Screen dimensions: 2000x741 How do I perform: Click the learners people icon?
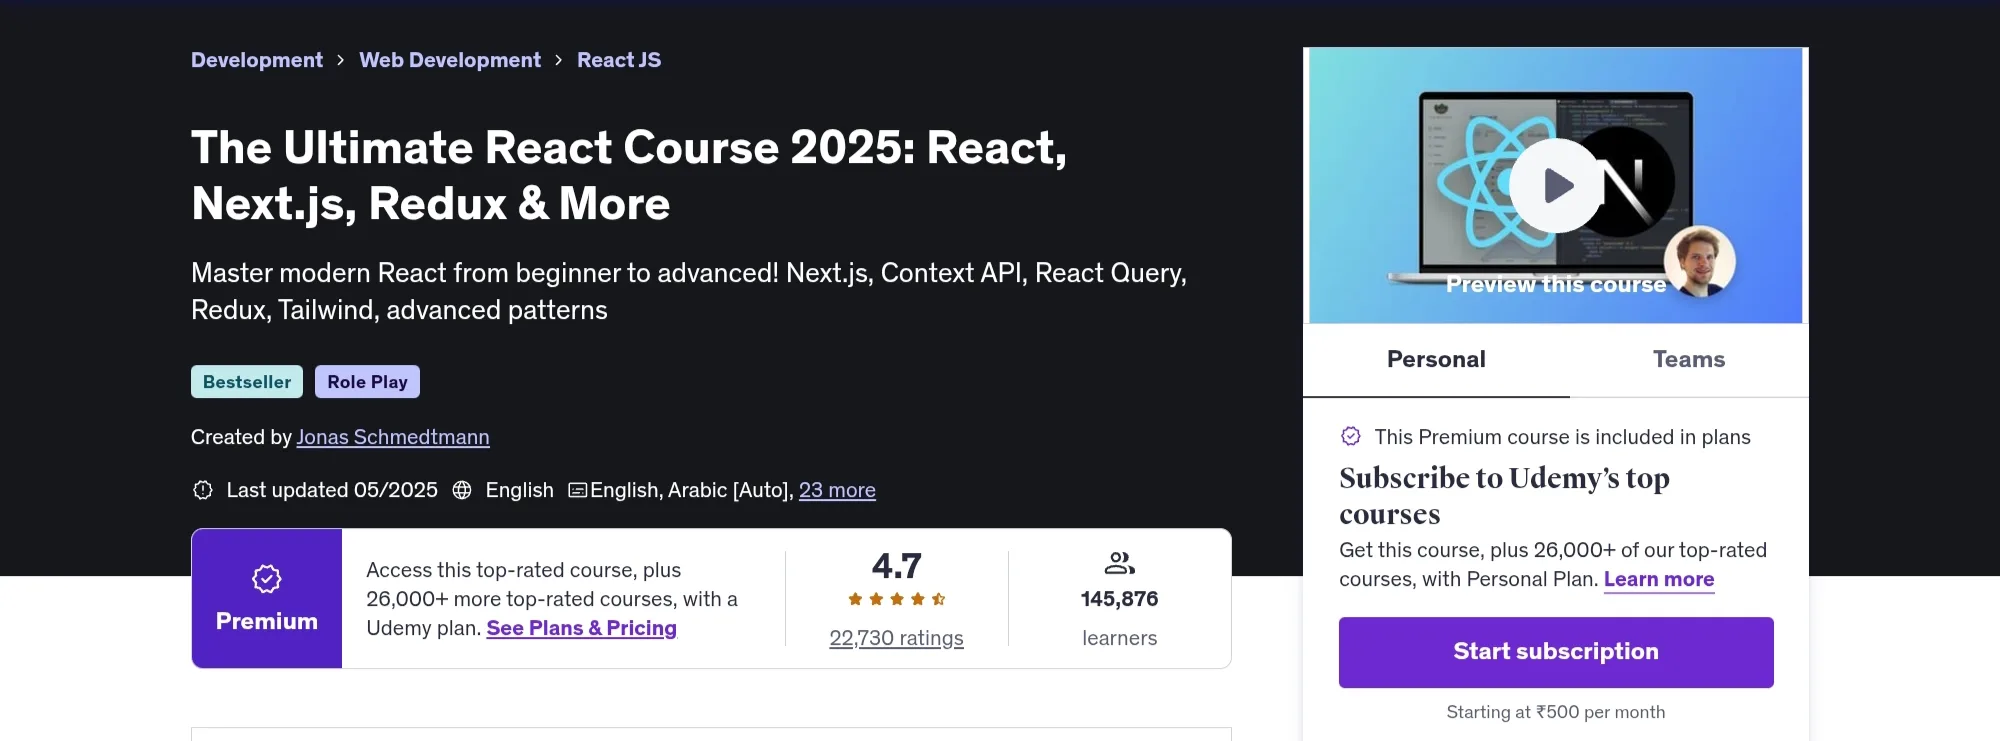pyautogui.click(x=1119, y=563)
